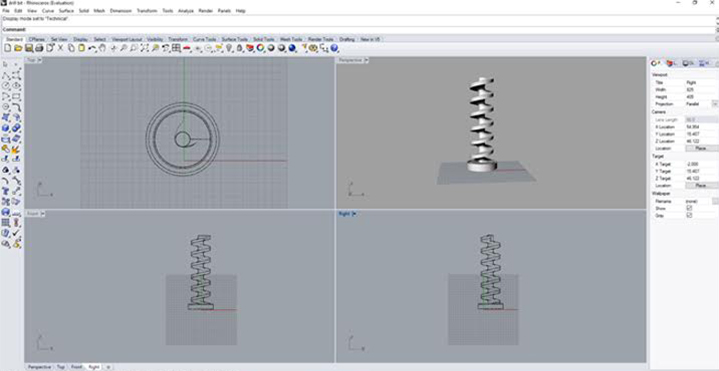
Task: Click the Z Target value field
Action: pyautogui.click(x=702, y=178)
